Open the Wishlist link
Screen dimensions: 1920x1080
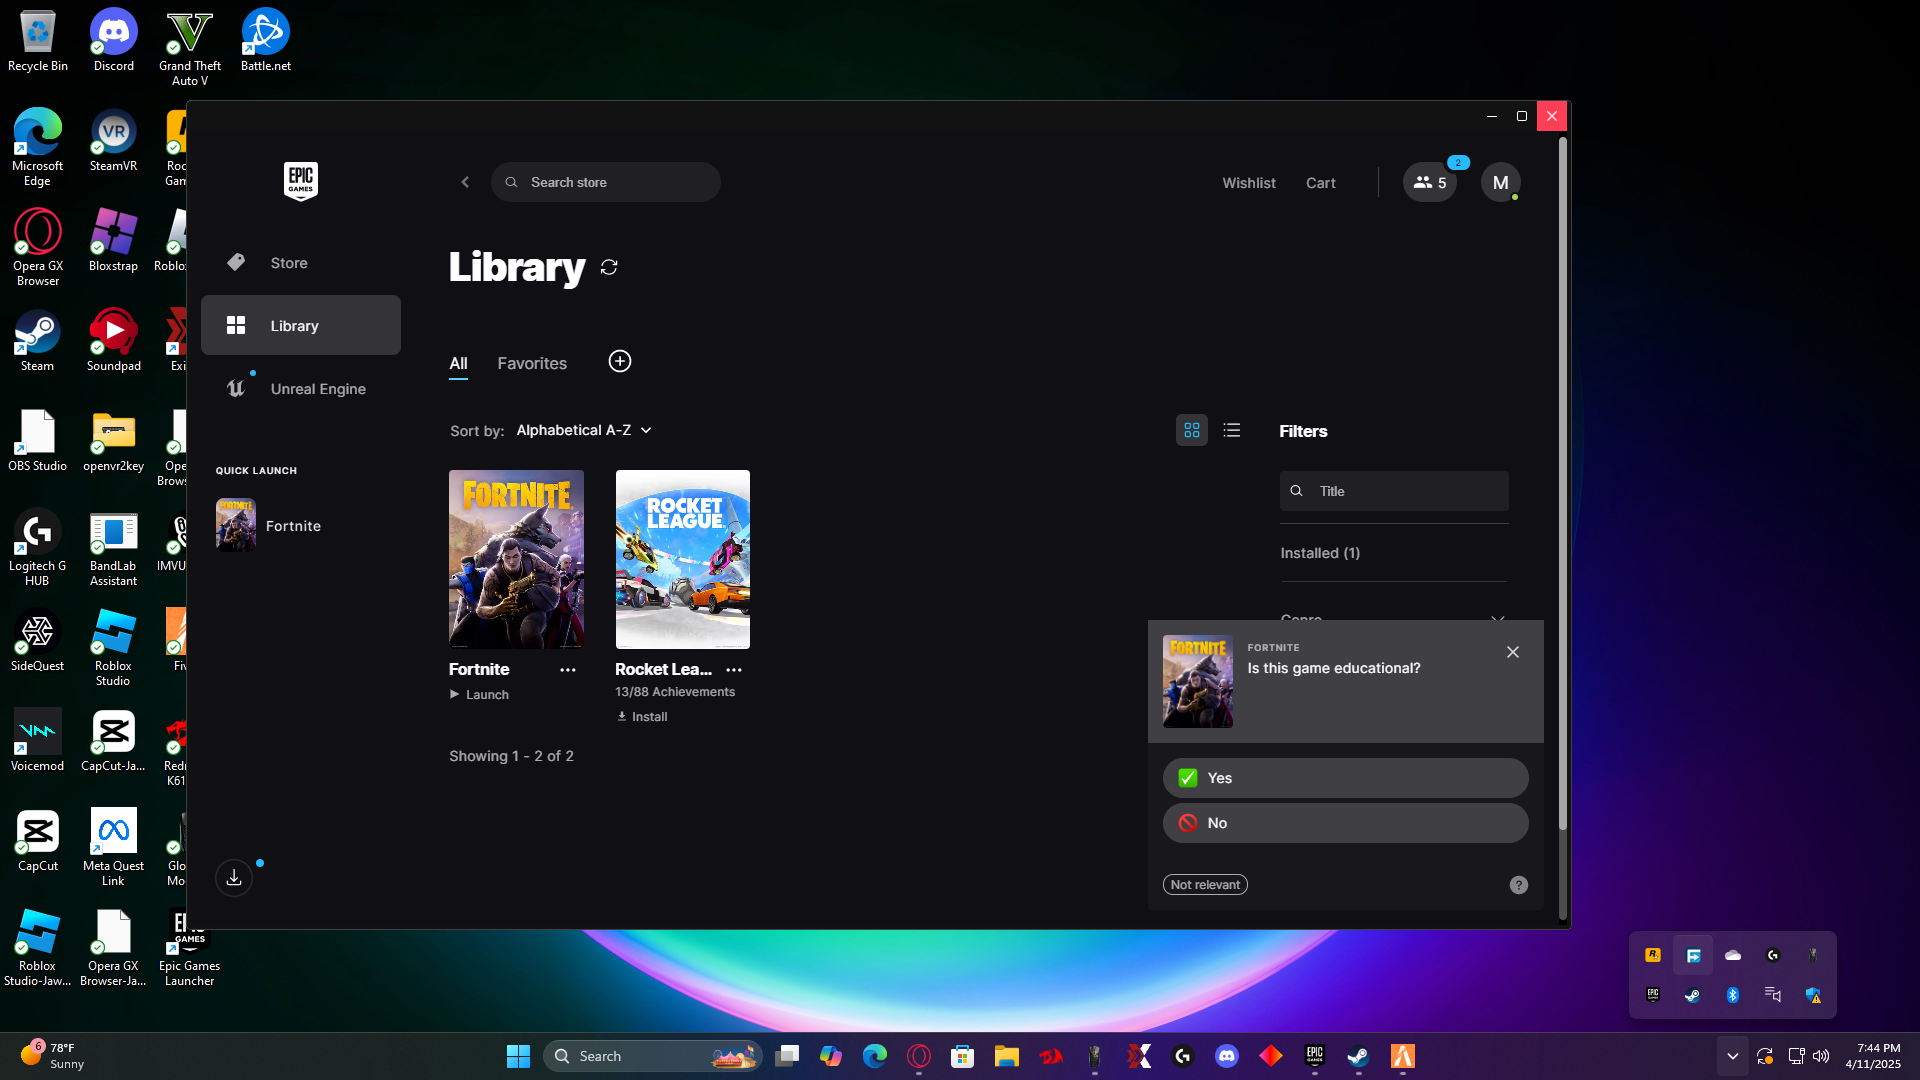point(1249,183)
